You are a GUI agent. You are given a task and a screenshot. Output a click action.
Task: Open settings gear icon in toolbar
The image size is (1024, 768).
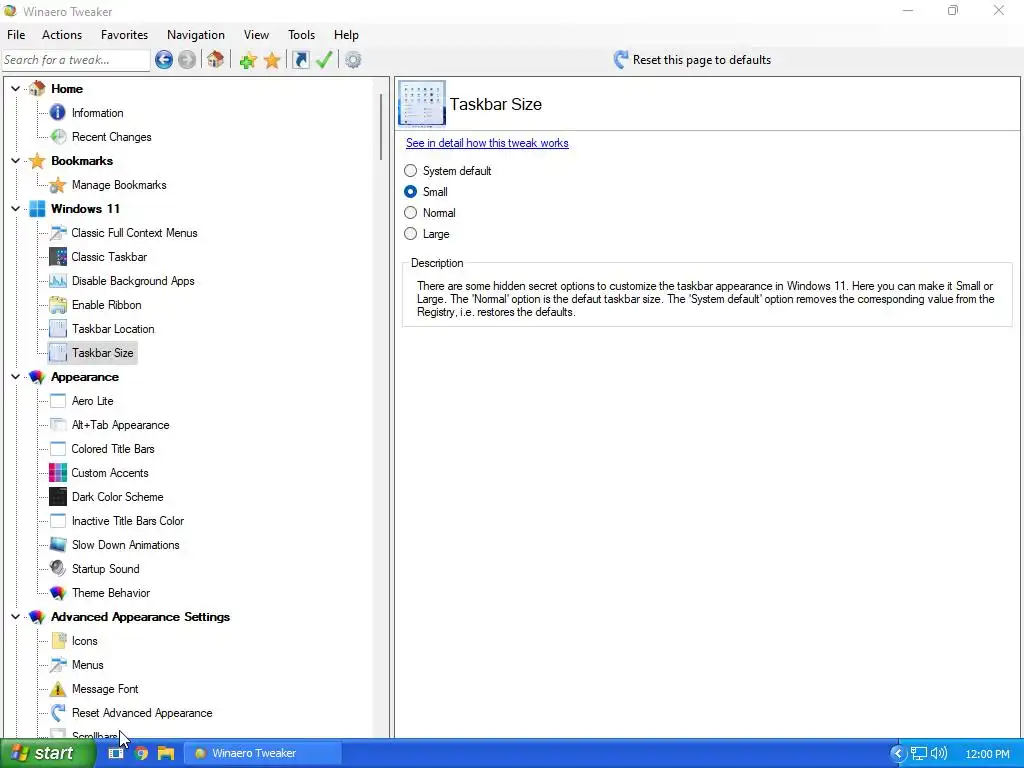353,60
